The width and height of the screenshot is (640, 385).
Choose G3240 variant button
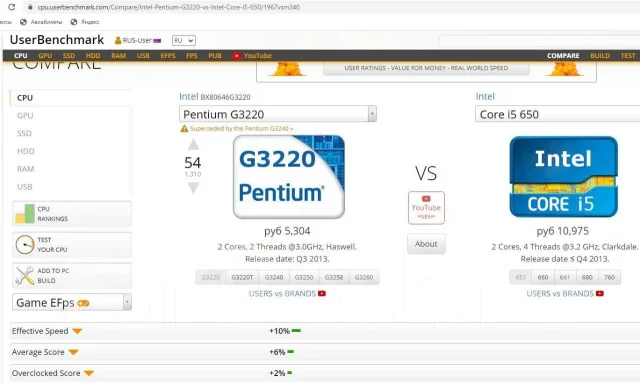[x=274, y=277]
